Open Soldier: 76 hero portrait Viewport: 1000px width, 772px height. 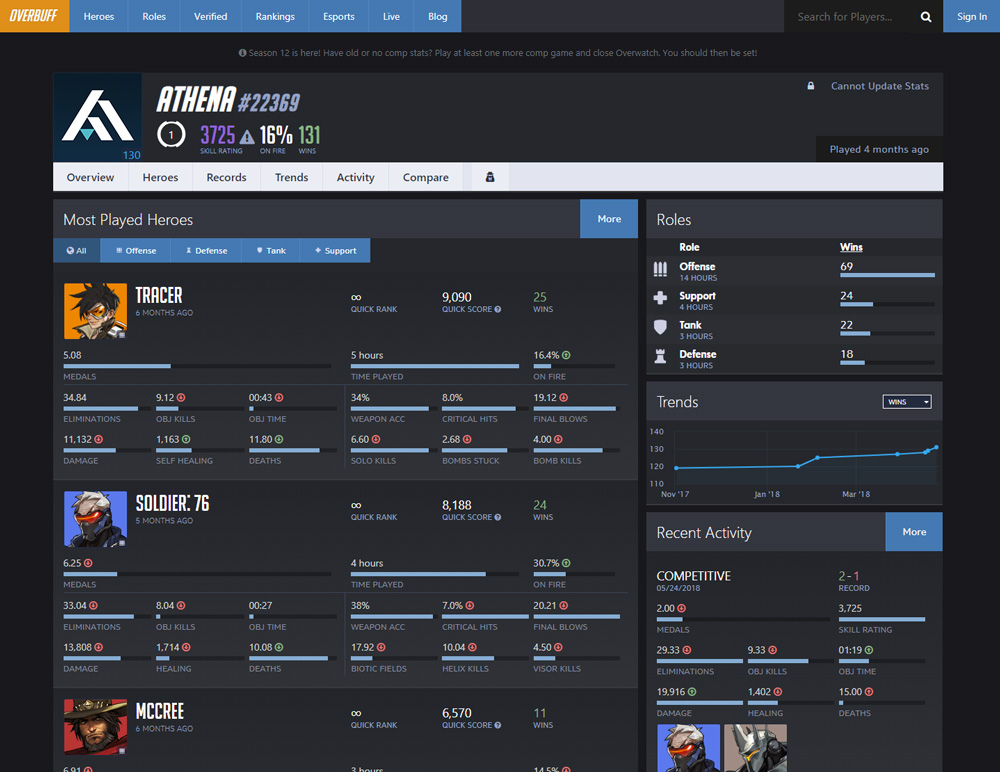95,519
